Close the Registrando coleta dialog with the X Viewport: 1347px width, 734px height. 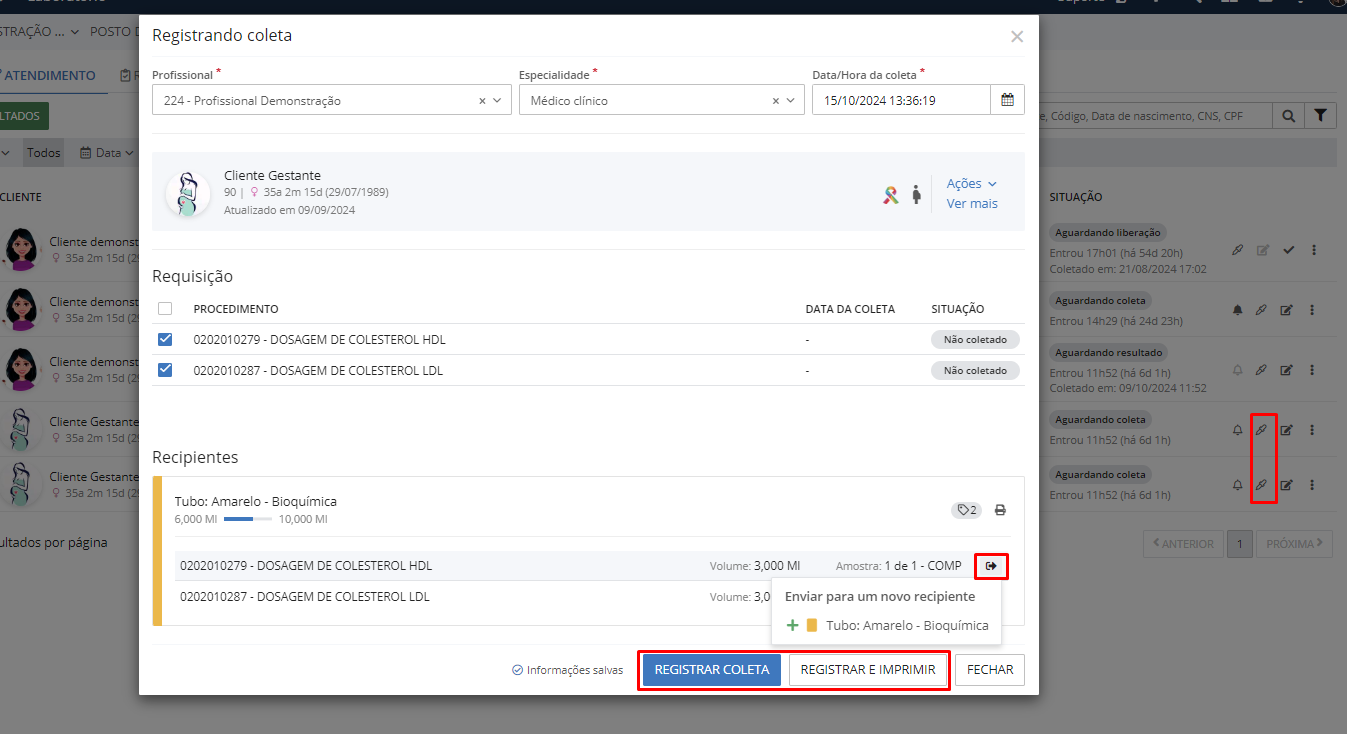point(1017,37)
